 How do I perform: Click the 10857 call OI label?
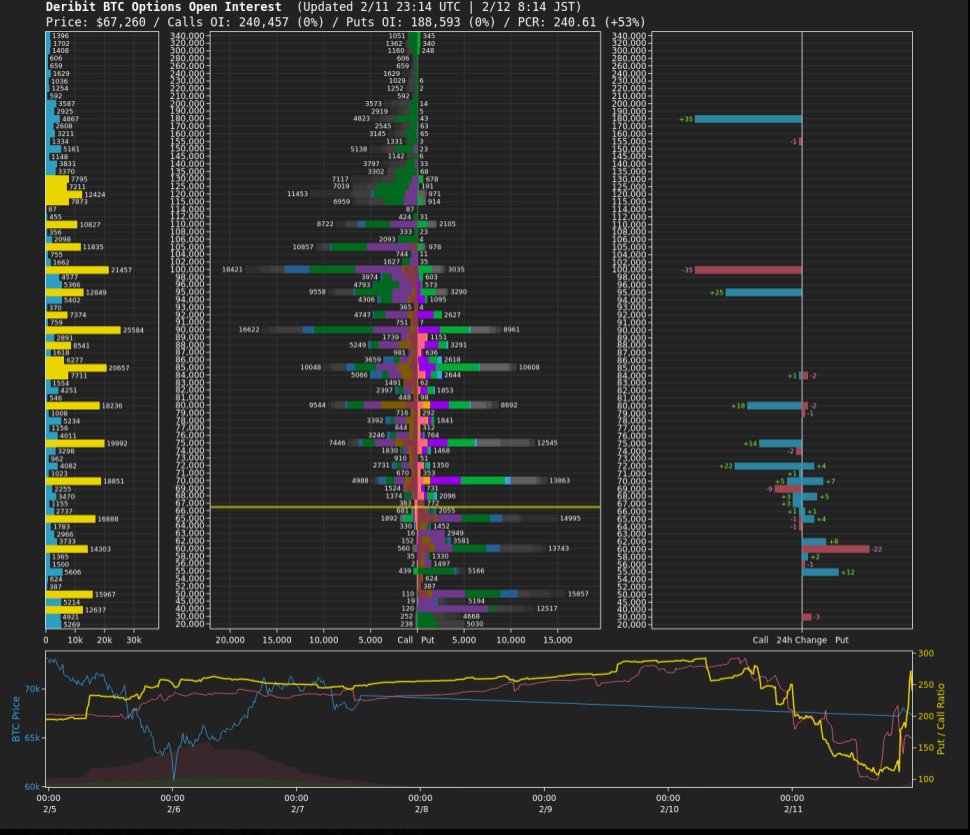pyautogui.click(x=303, y=247)
